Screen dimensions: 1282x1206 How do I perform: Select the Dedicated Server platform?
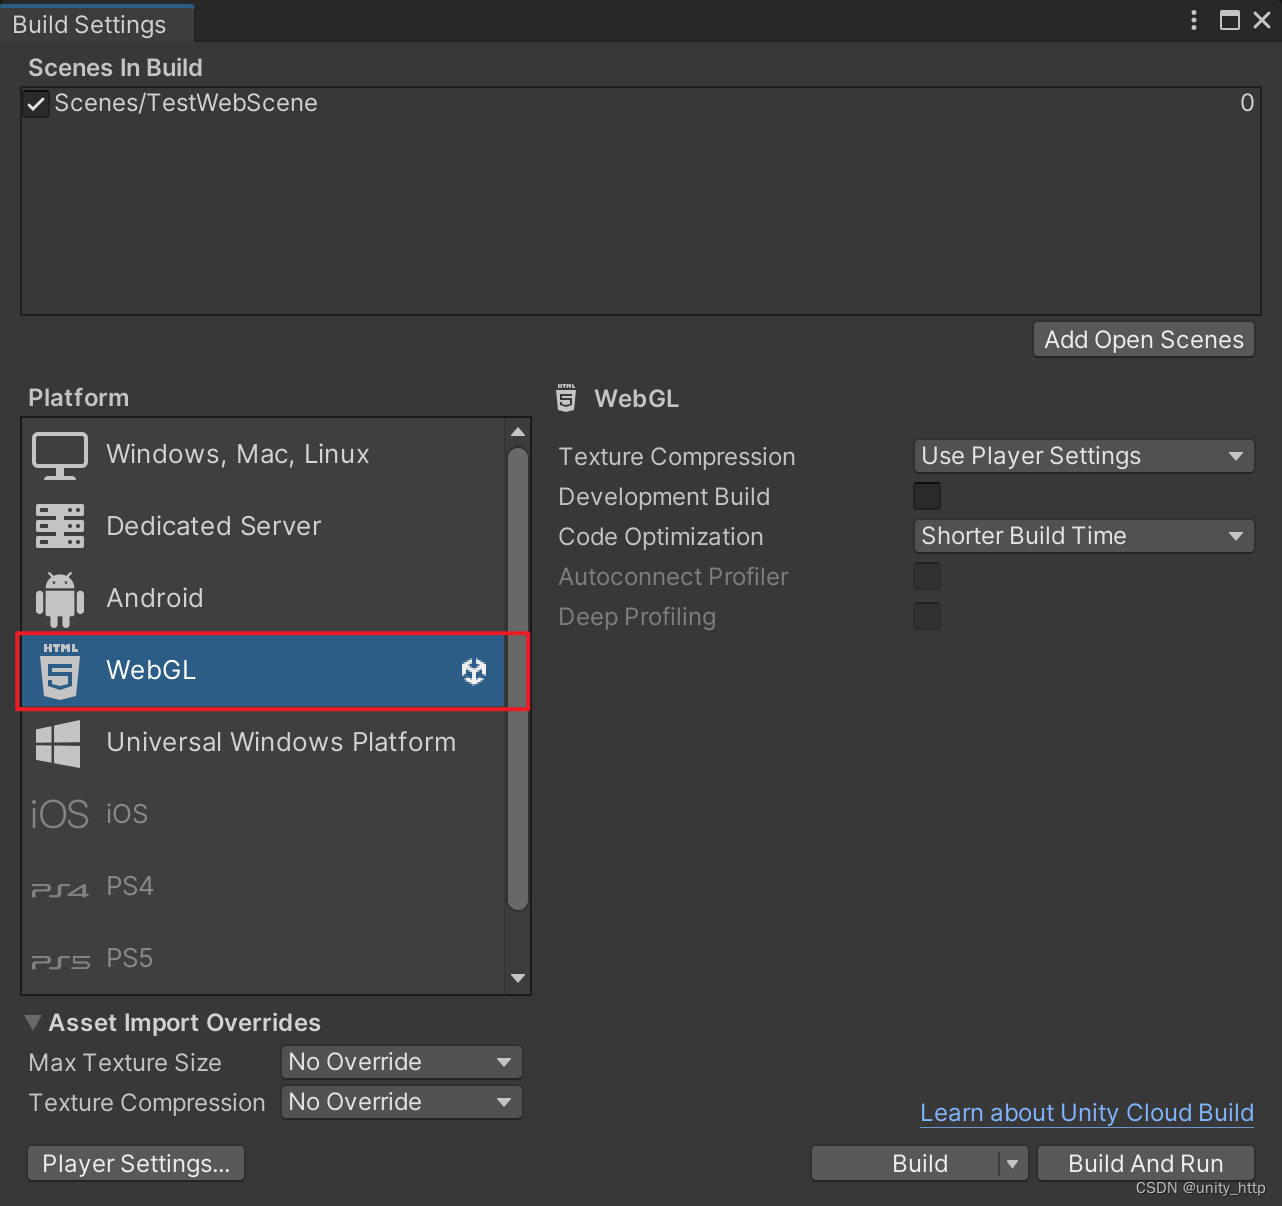264,527
